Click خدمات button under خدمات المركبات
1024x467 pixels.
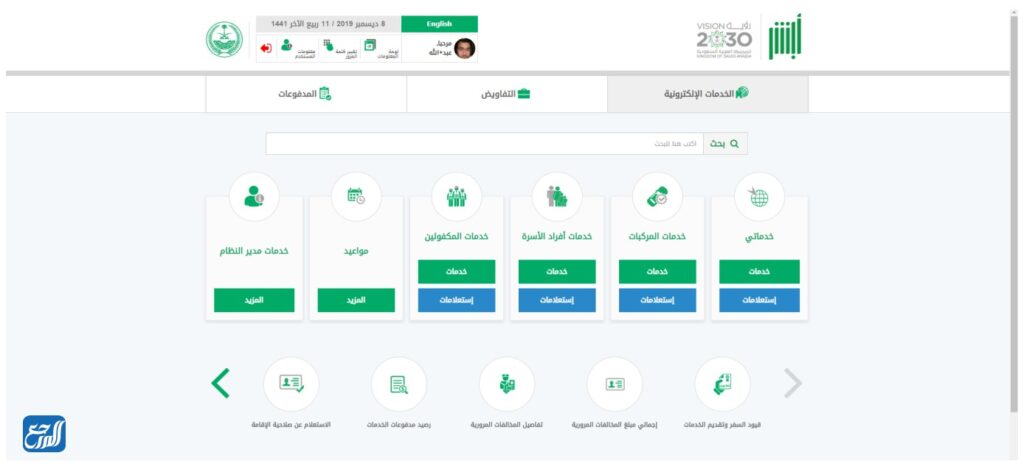[658, 272]
